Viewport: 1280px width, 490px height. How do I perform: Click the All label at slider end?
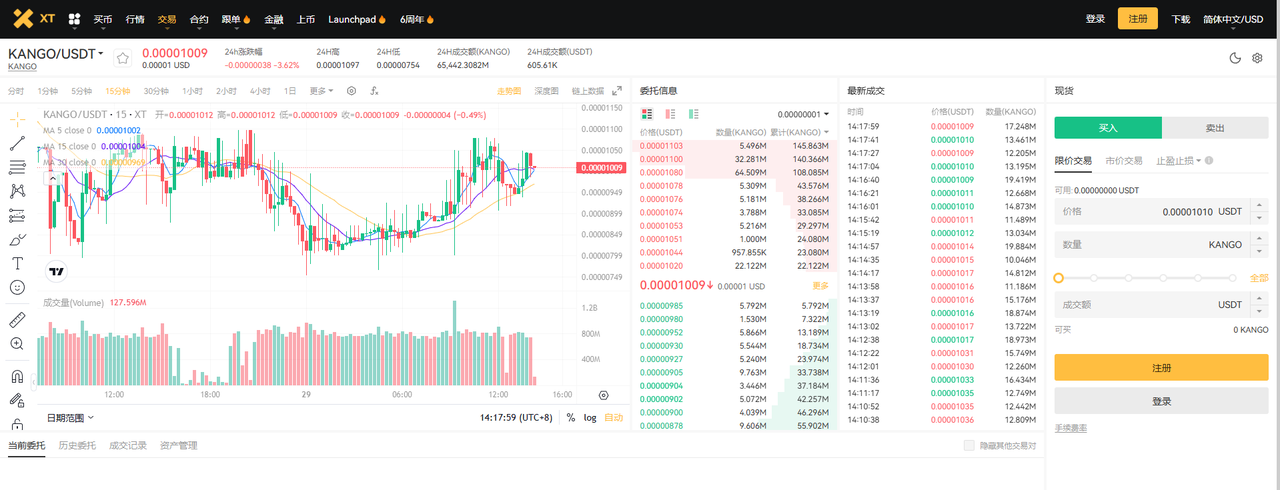pos(1259,277)
